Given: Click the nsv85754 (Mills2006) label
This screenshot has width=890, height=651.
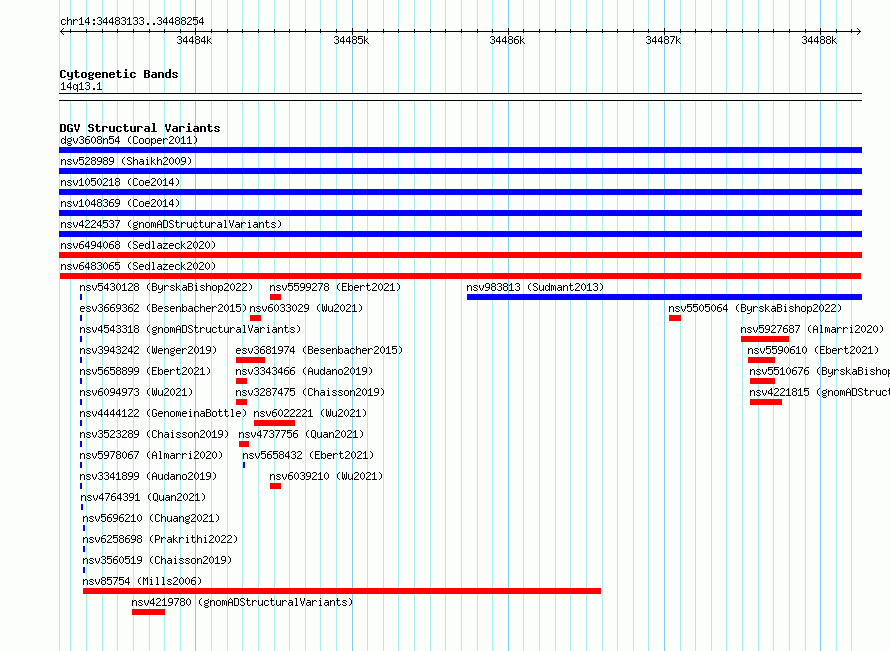Looking at the screenshot, I should coord(142,581).
